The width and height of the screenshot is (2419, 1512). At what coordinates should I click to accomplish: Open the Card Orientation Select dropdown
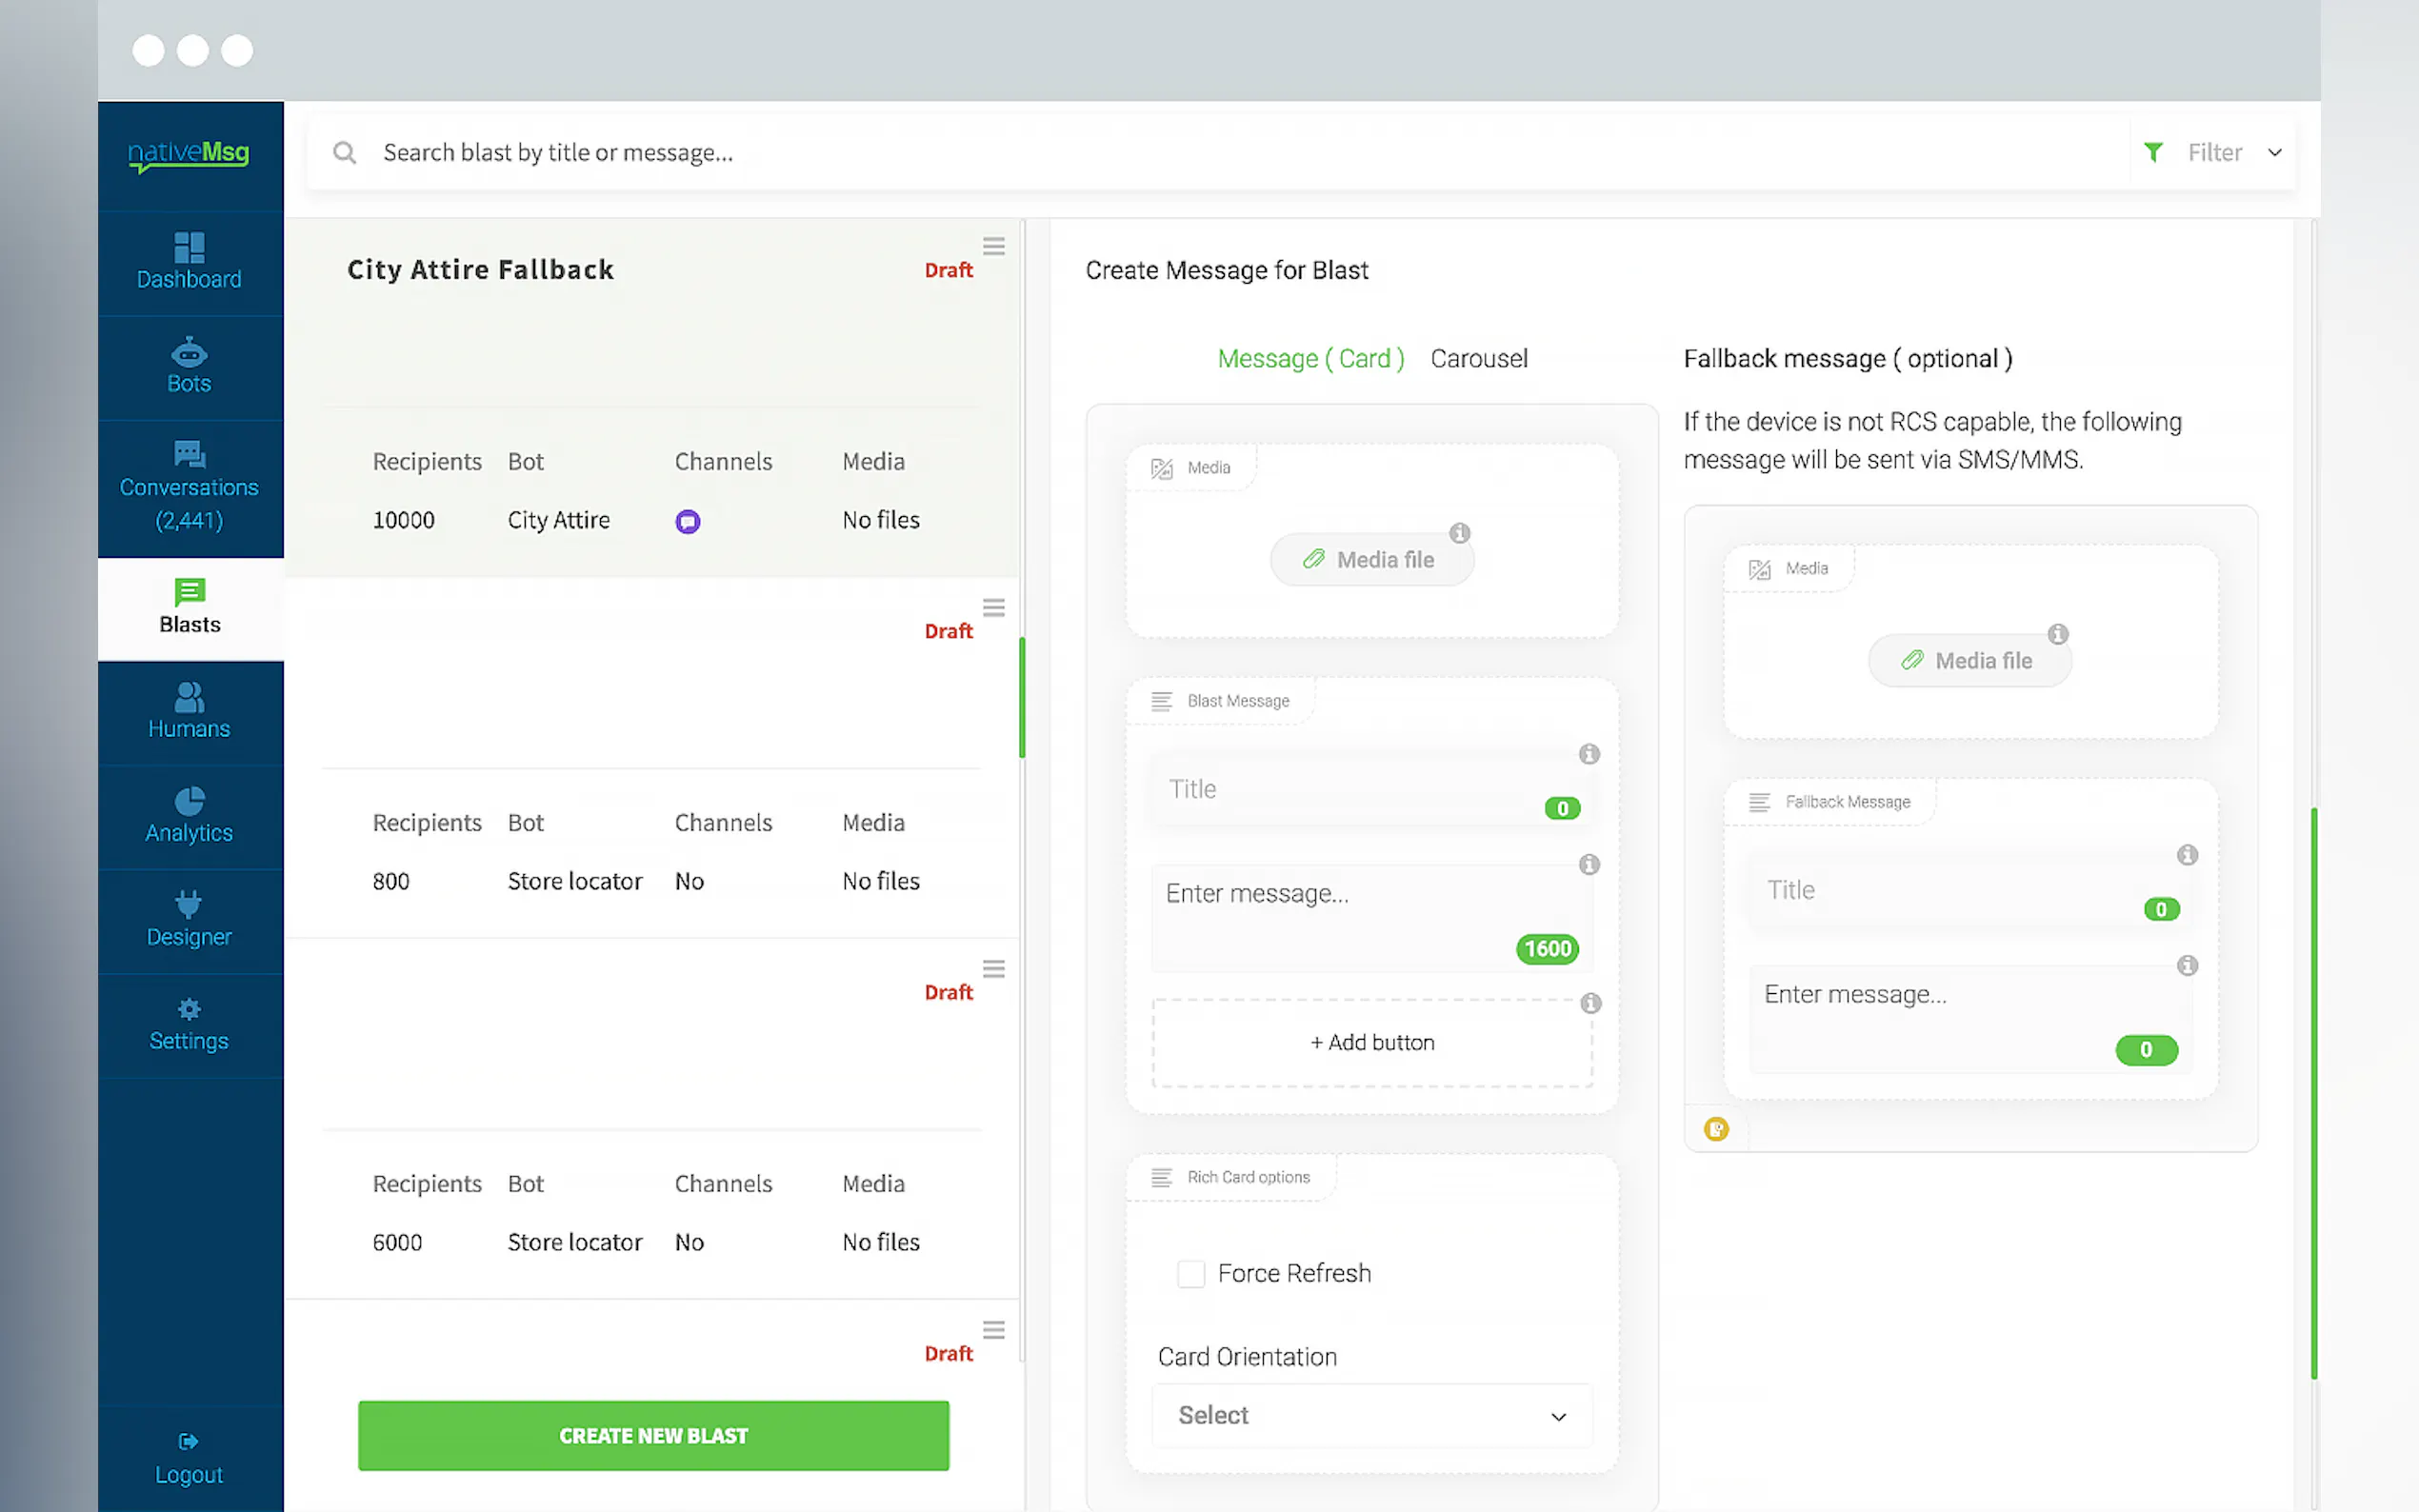(1371, 1416)
